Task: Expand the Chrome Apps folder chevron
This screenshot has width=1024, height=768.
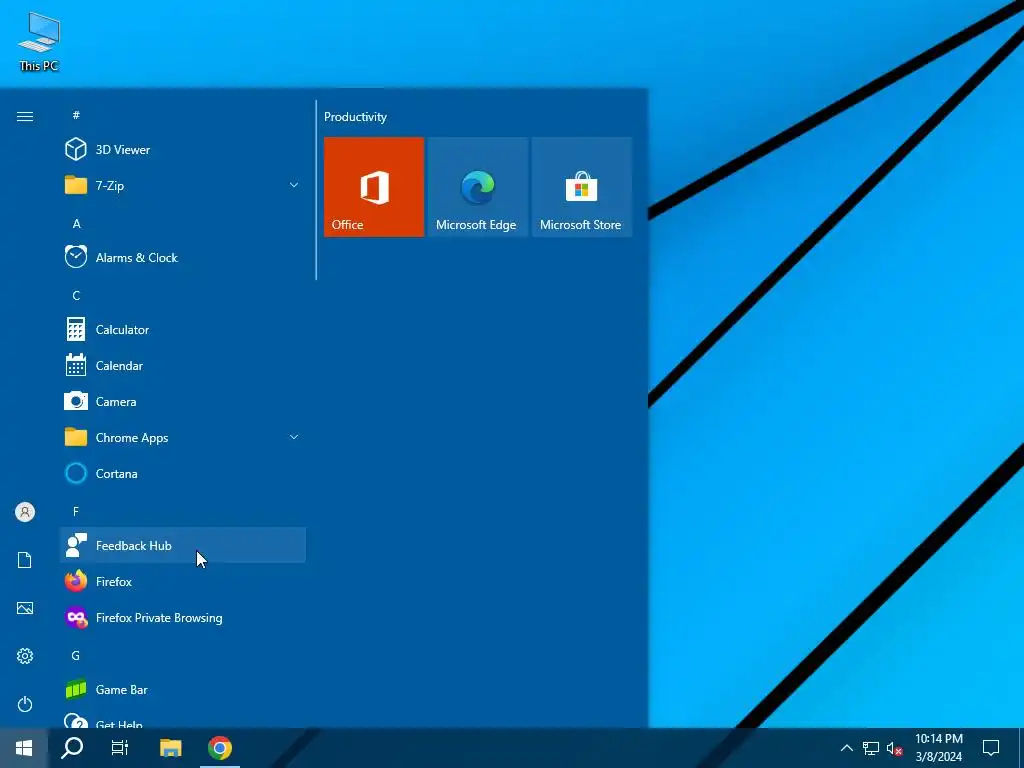Action: (294, 437)
